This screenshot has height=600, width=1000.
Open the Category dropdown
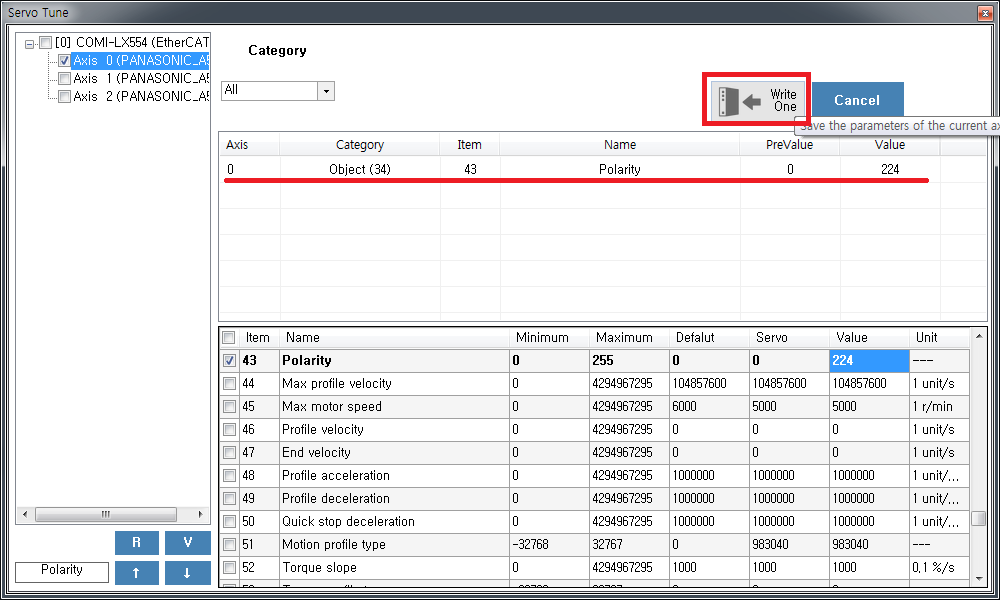click(x=325, y=91)
